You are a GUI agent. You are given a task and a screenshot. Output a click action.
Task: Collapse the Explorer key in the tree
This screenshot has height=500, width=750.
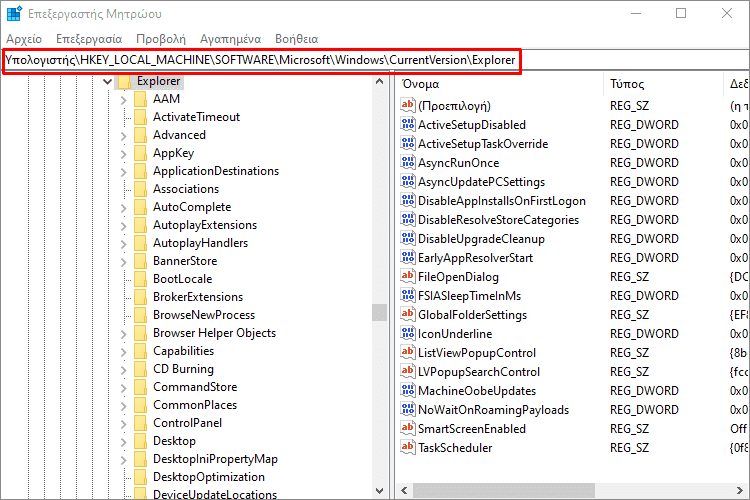[x=108, y=82]
